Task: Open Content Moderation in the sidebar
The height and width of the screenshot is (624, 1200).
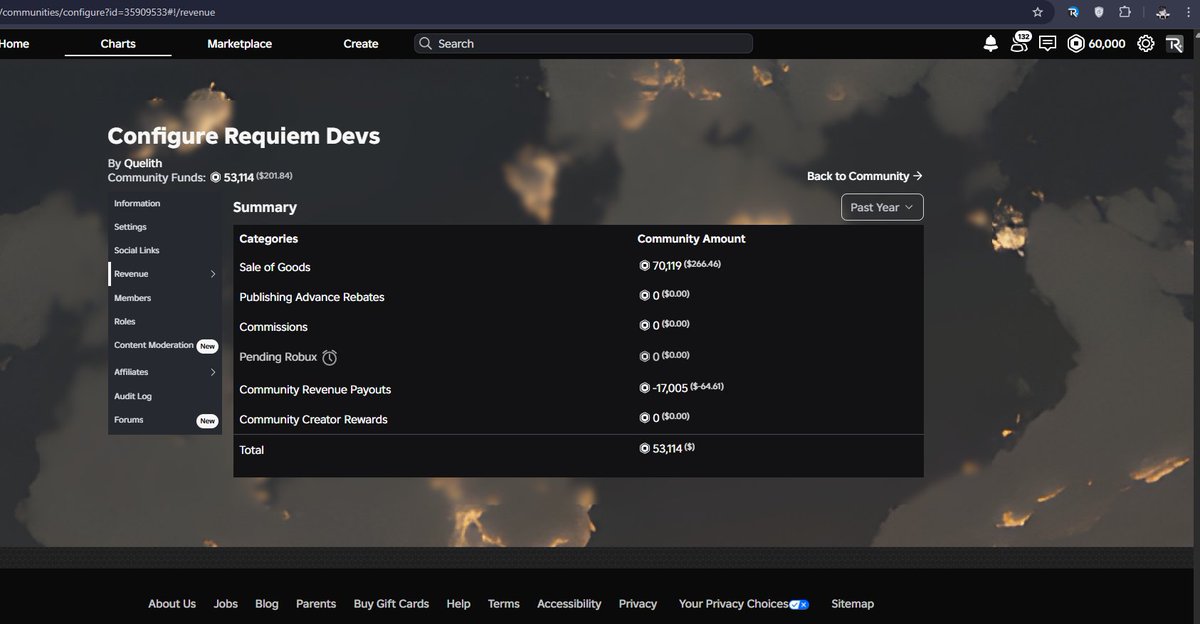Action: [x=154, y=345]
